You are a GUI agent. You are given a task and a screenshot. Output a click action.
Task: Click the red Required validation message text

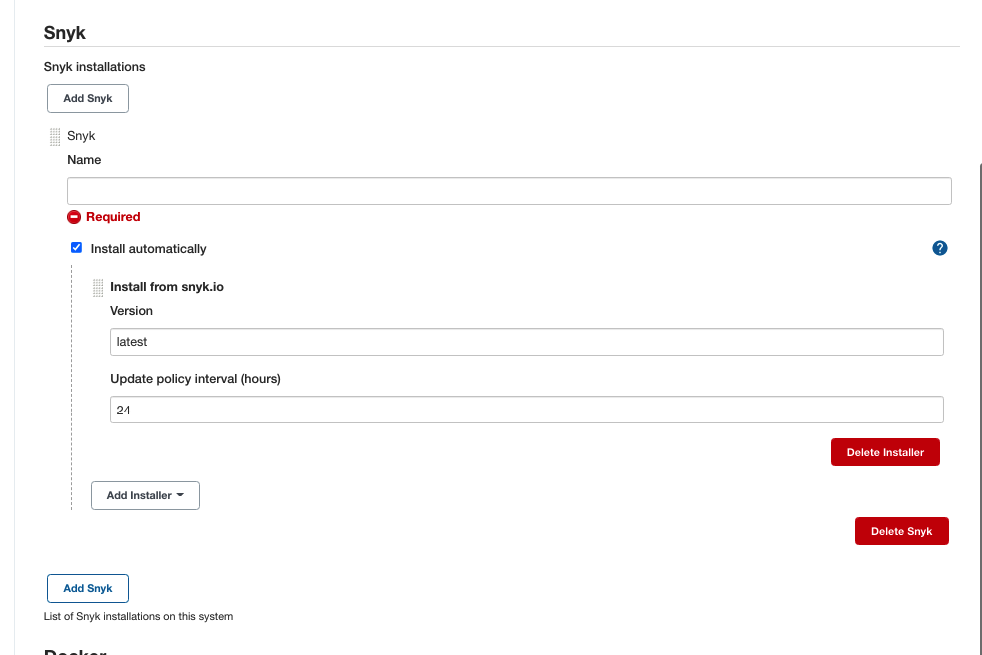point(113,217)
